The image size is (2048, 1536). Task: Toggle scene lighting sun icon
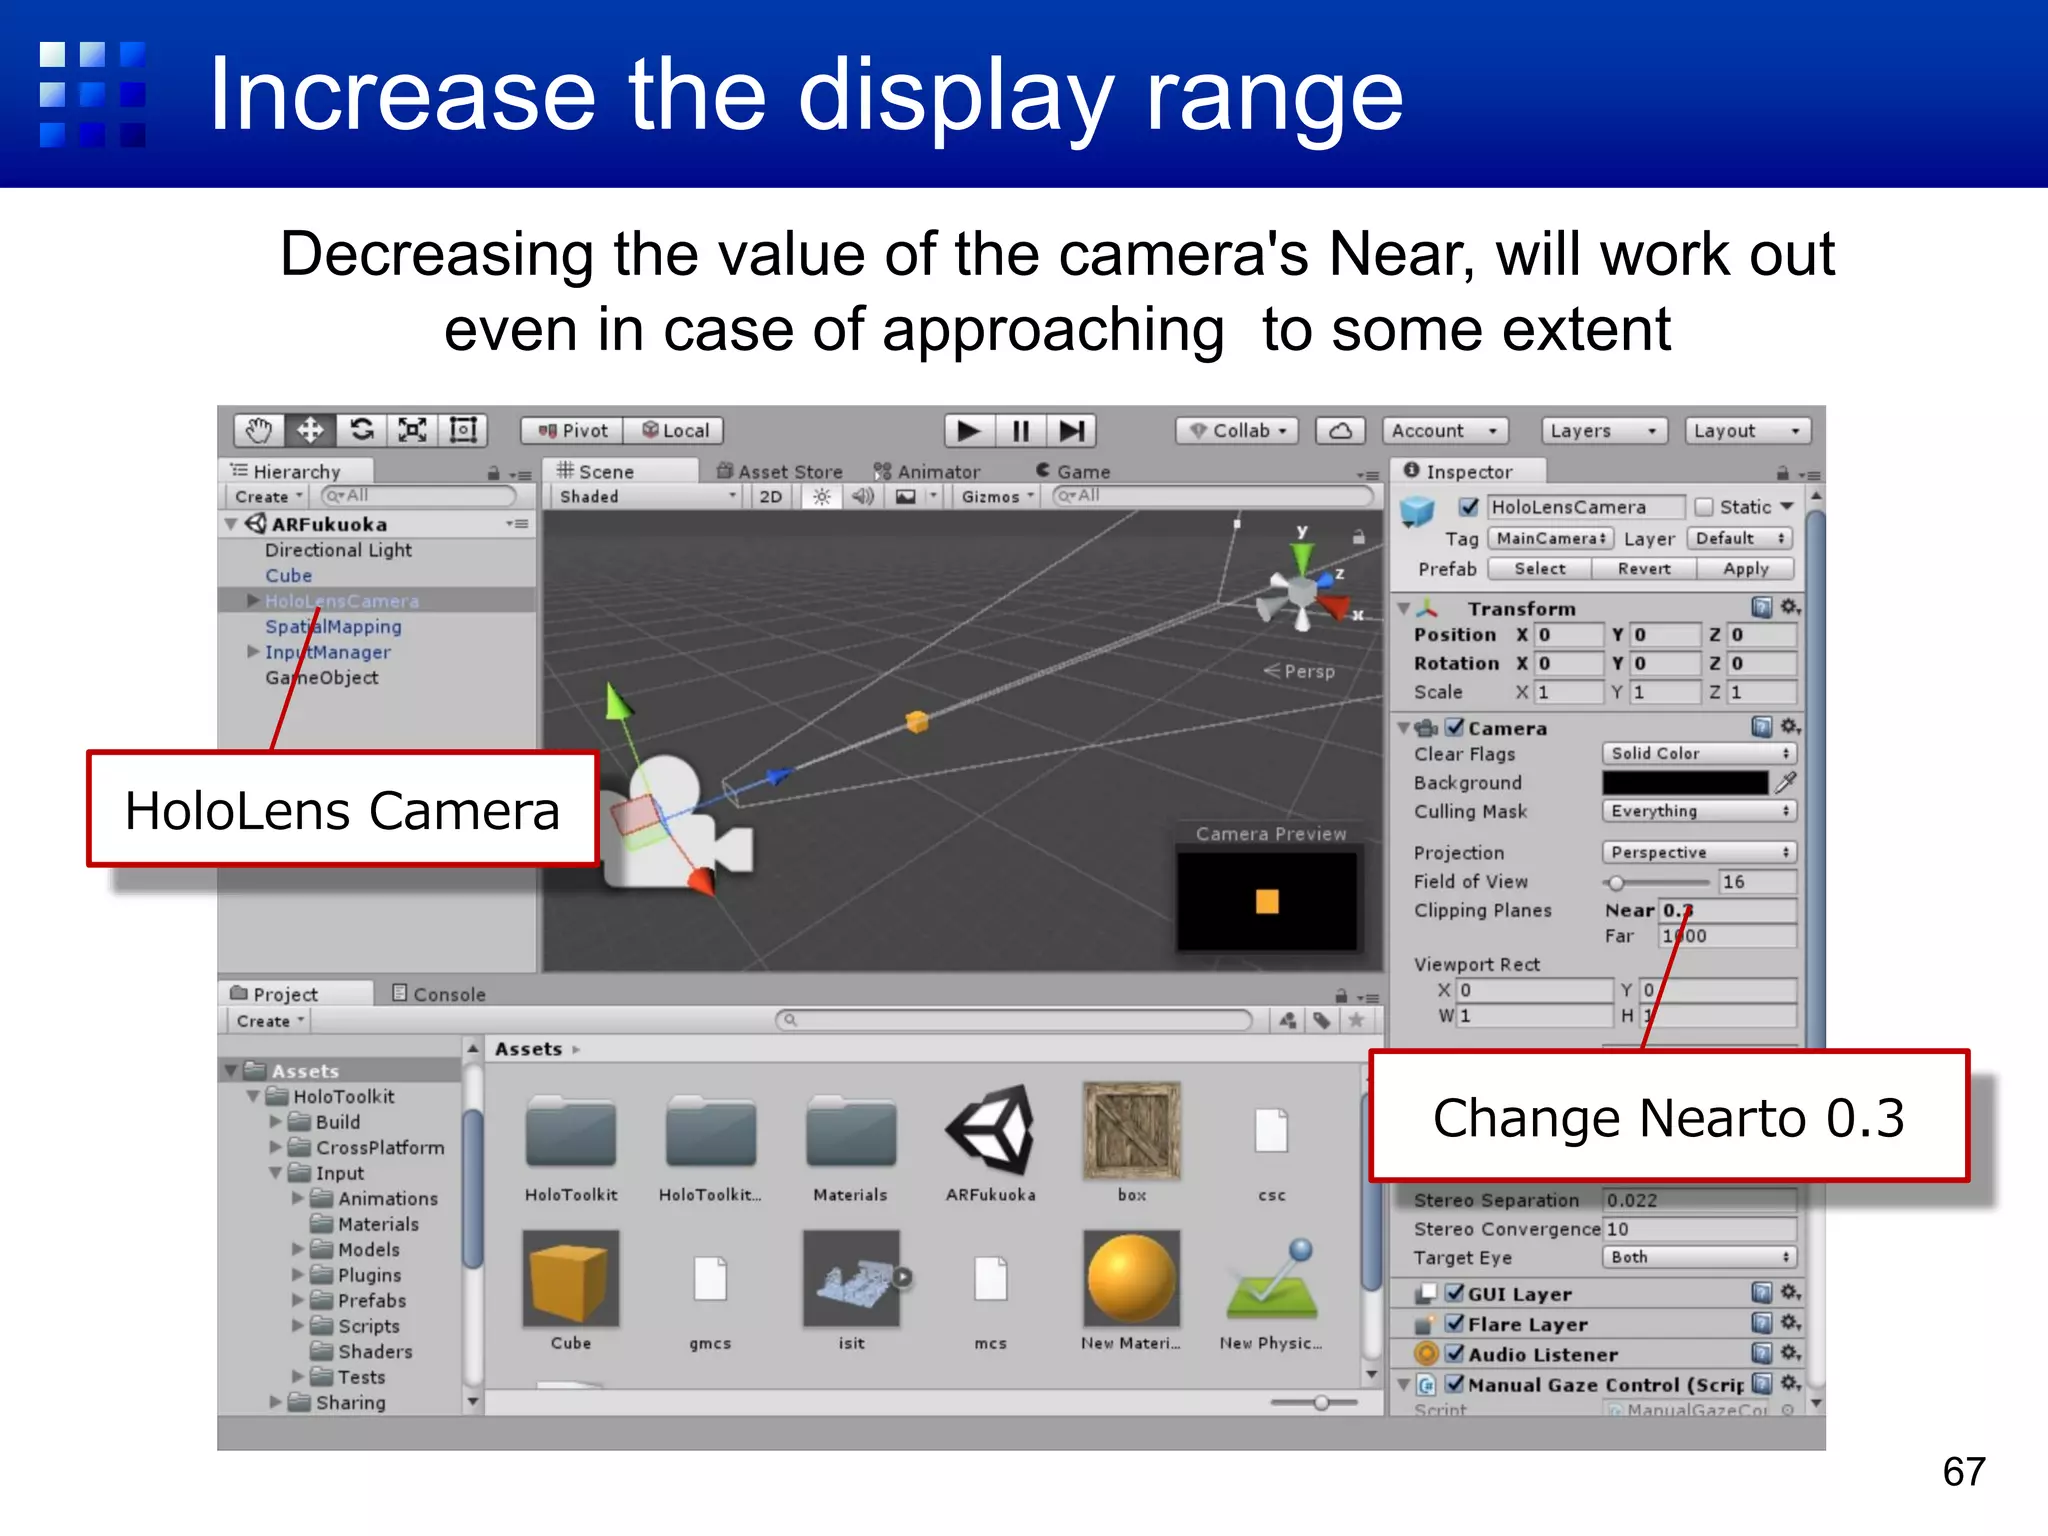[821, 497]
